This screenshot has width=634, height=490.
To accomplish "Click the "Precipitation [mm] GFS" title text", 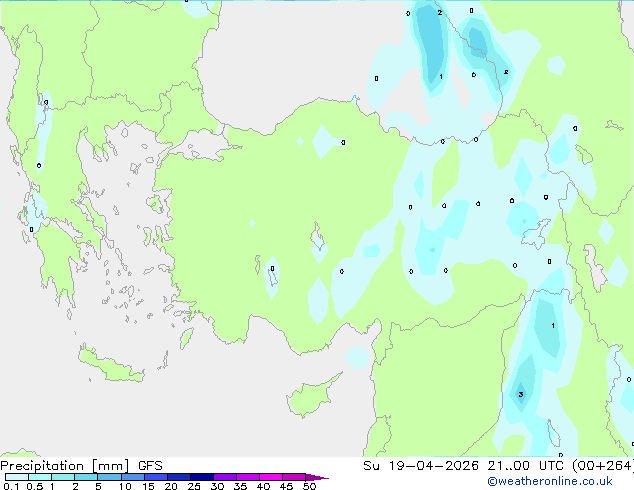I will (81, 466).
